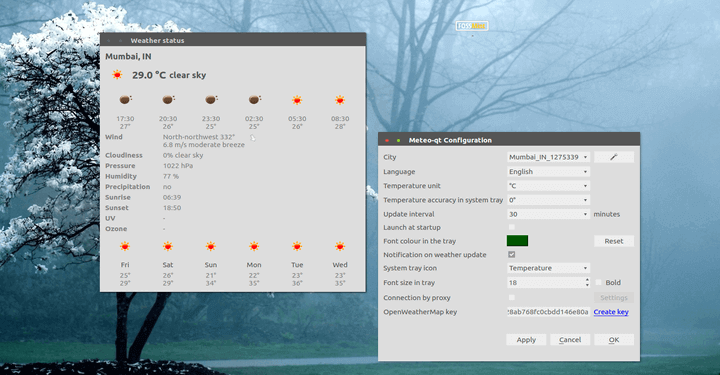Screen dimensions: 720x375
Task: Click the Mumbai, IN city heading
Action: click(128, 56)
